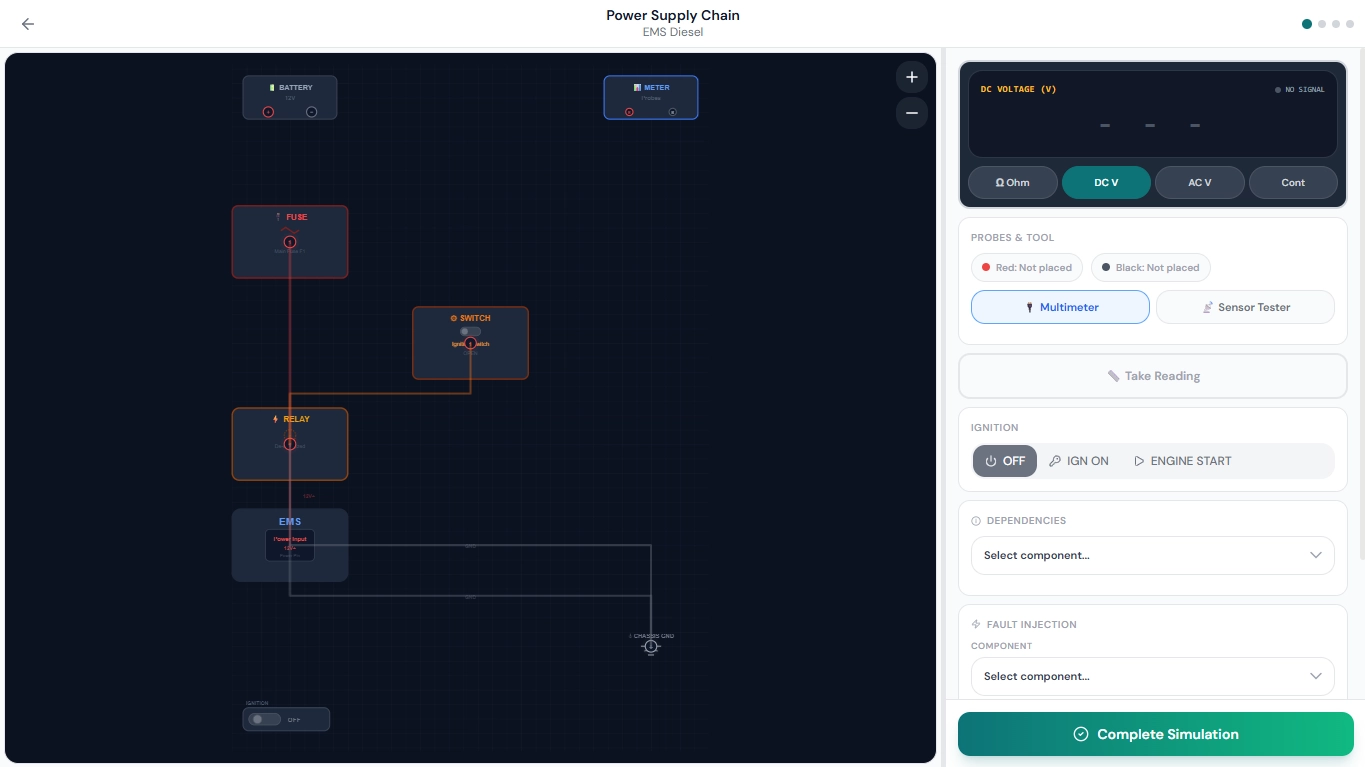1365x767 pixels.
Task: Click the back arrow icon
Action: click(x=28, y=24)
